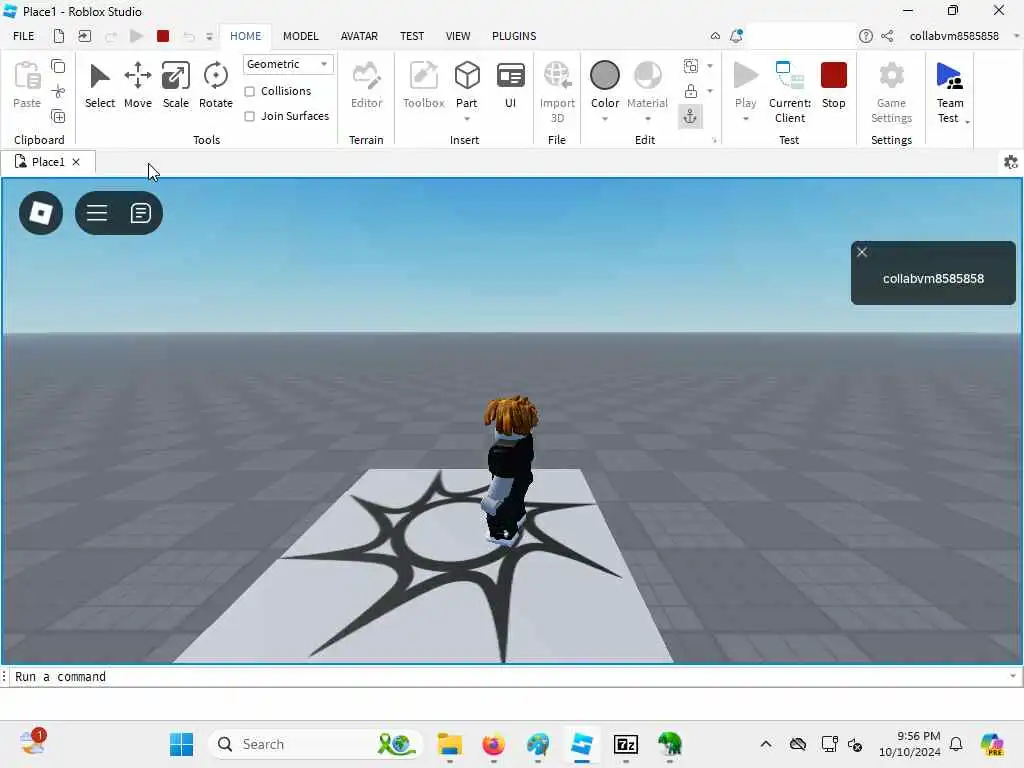Choose the Scale tool
Screen dimensions: 1024x768
(x=176, y=85)
